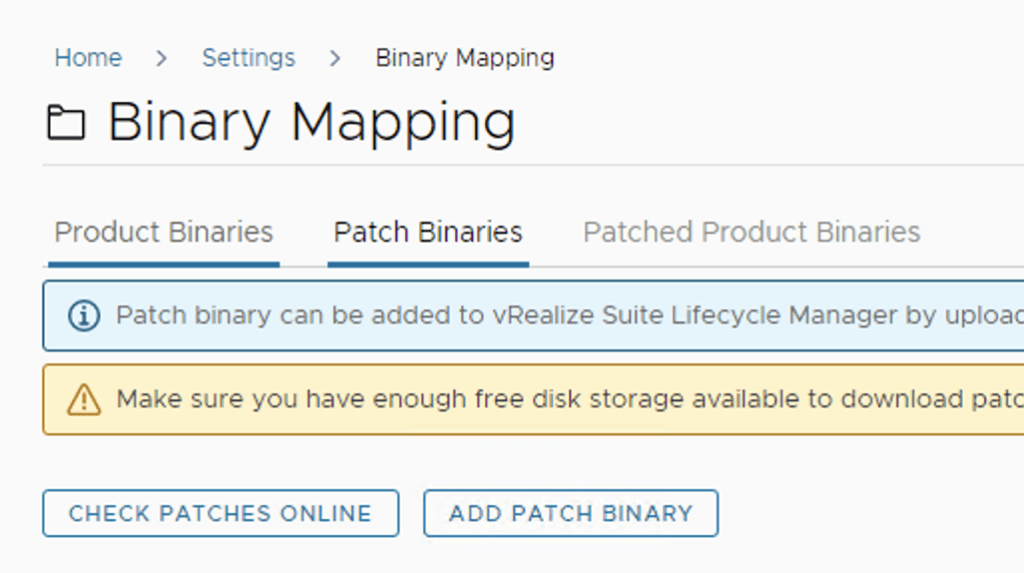Image resolution: width=1024 pixels, height=573 pixels.
Task: Switch to the Product Binaries tab
Action: pyautogui.click(x=163, y=232)
